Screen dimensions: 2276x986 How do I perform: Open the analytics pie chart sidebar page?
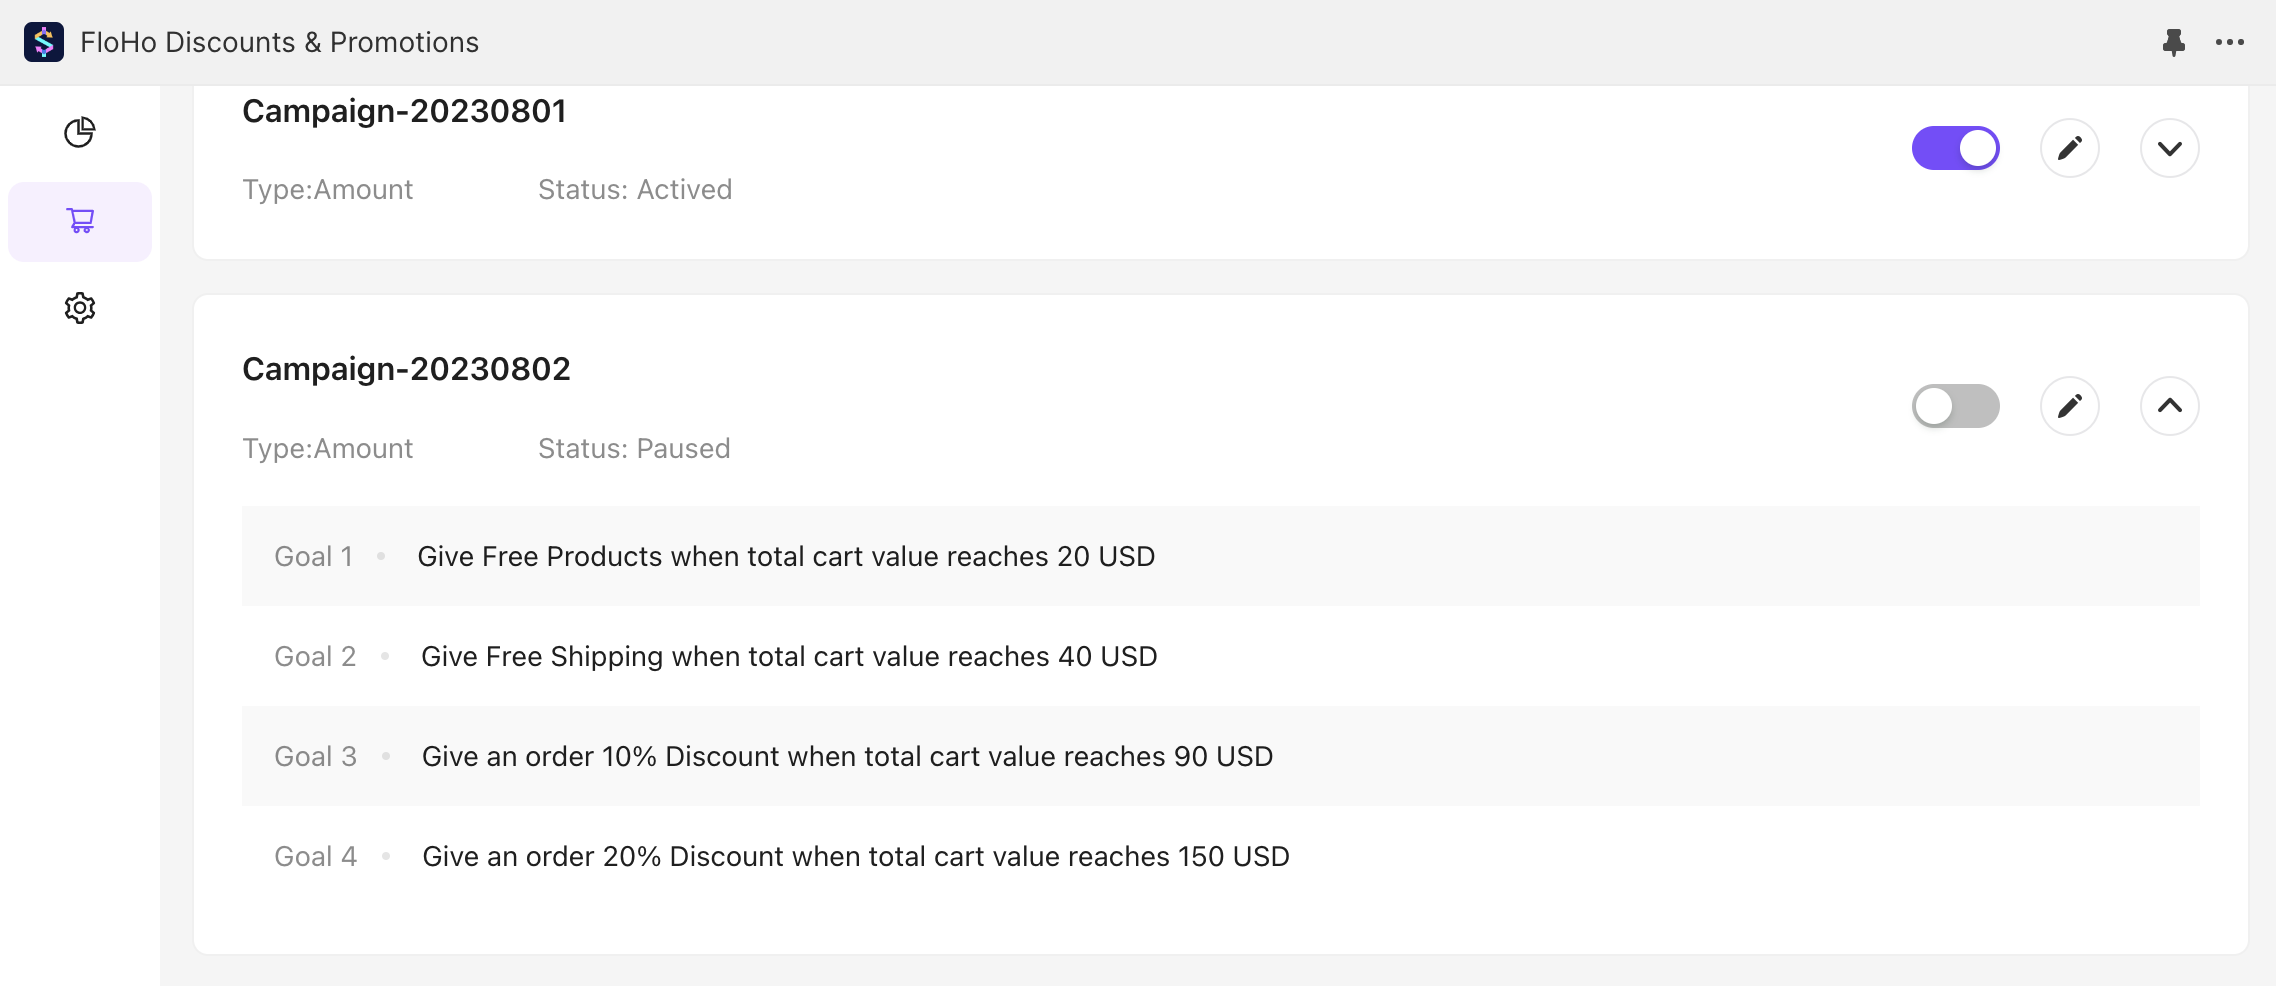(x=80, y=132)
